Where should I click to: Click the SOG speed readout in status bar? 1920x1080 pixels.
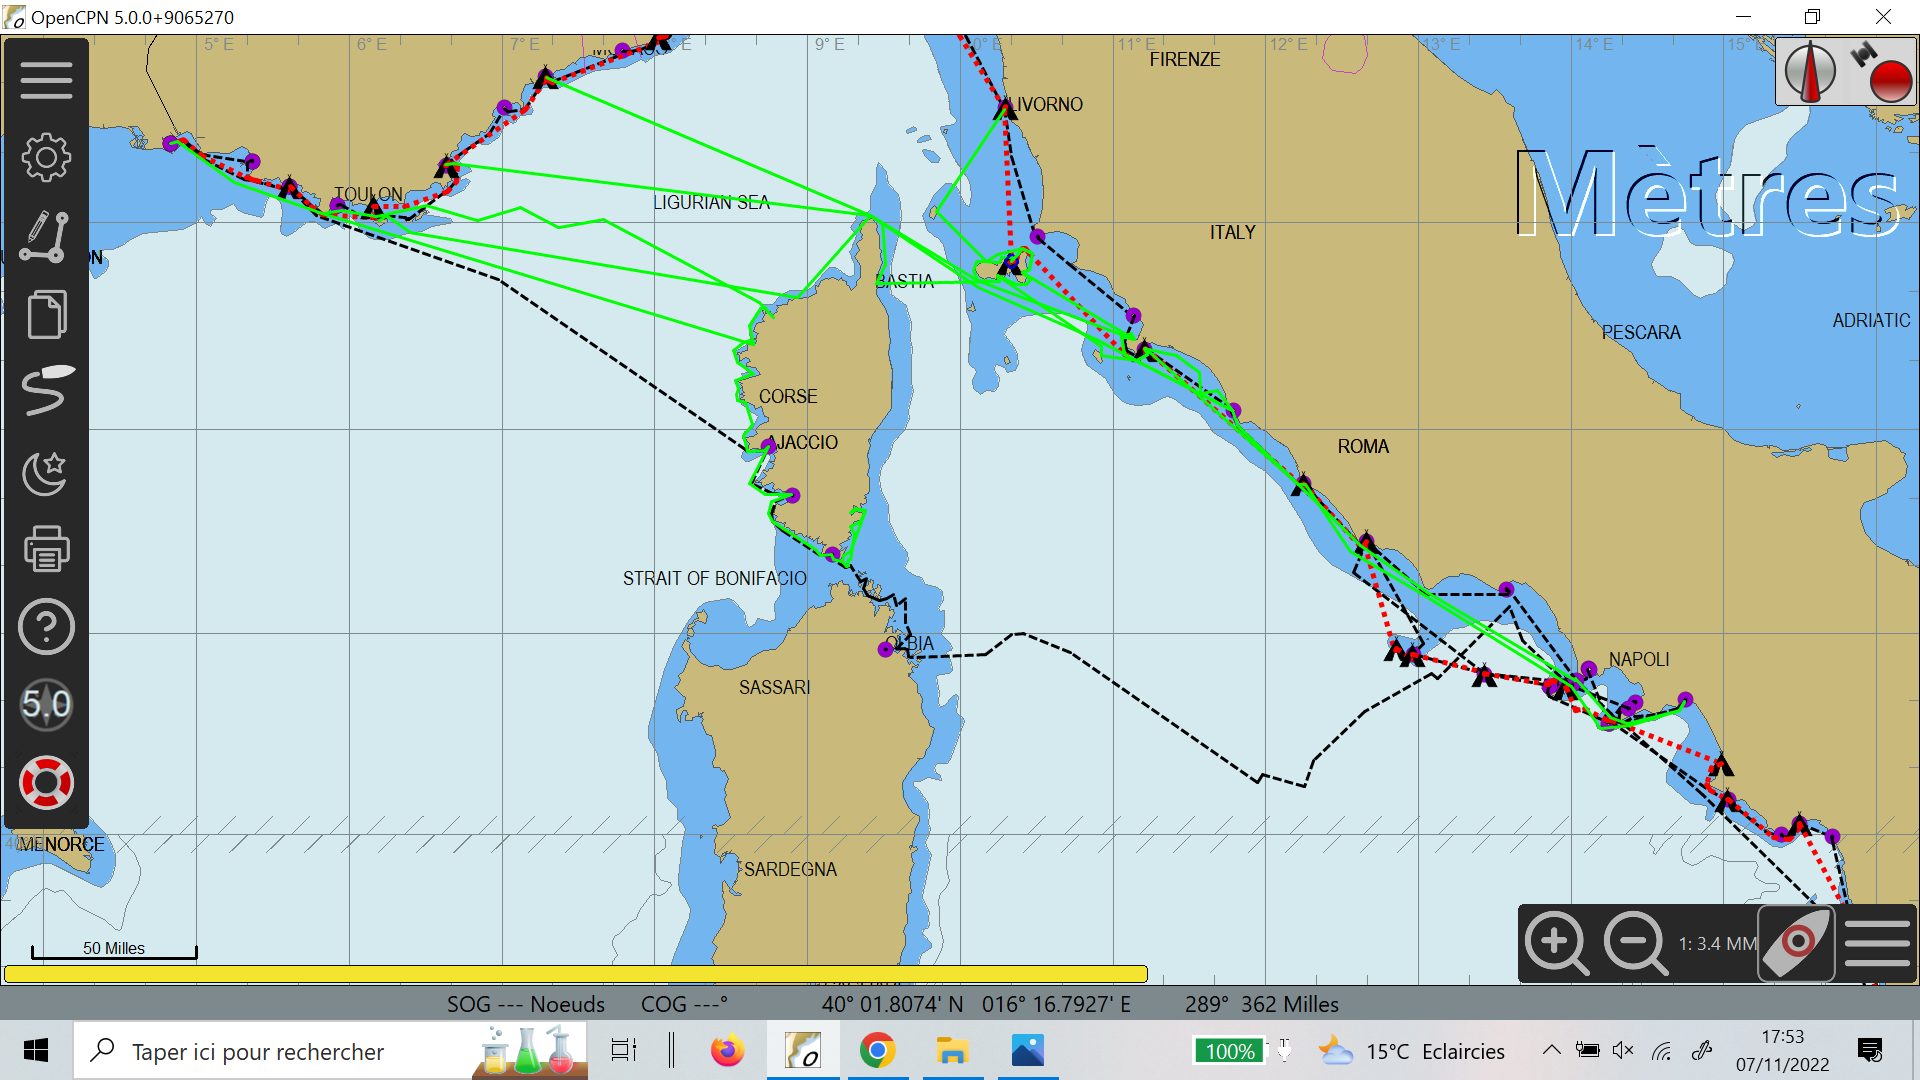[526, 1004]
